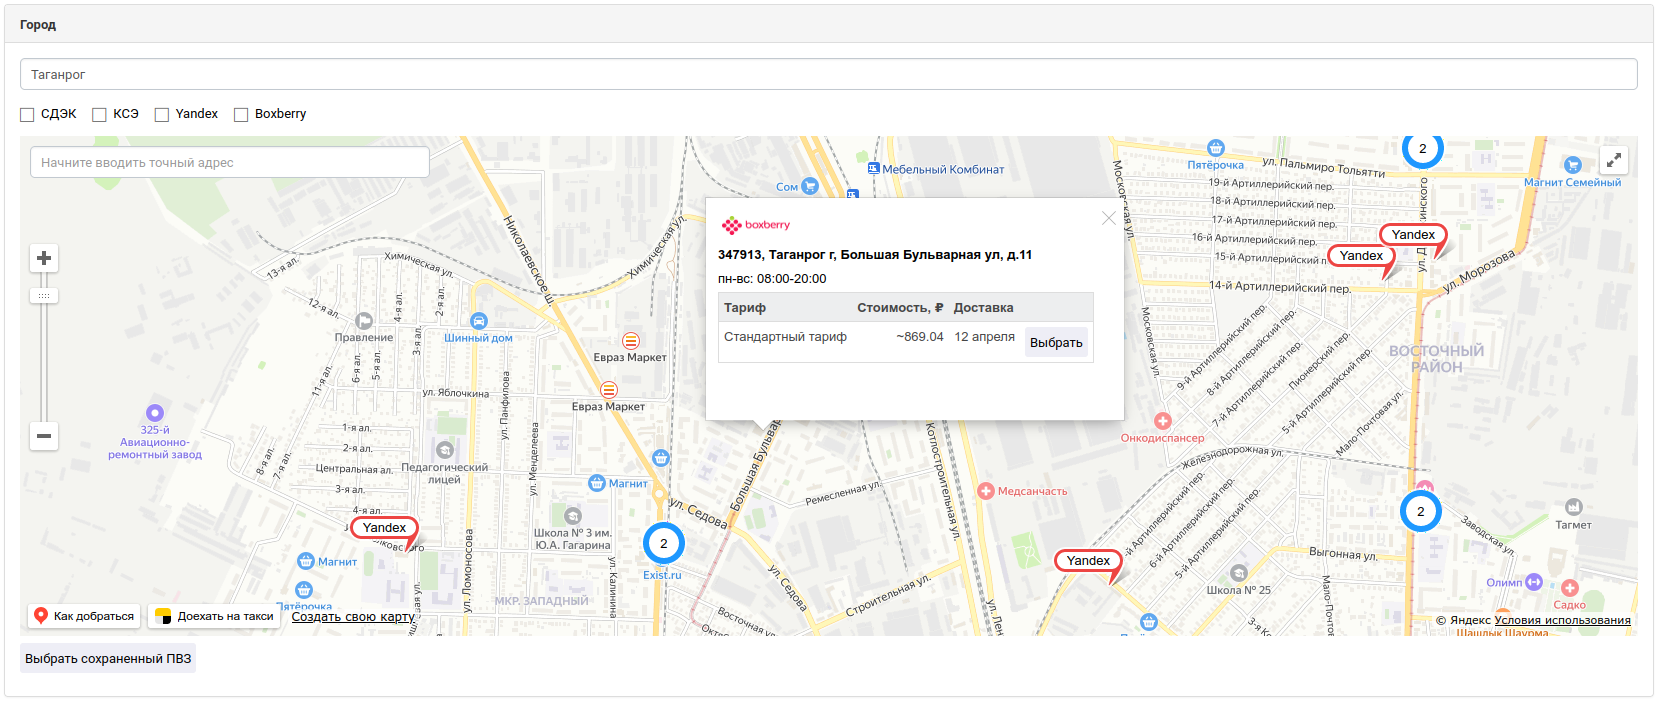Enable the СДЭК carrier checkbox
Image resolution: width=1658 pixels, height=702 pixels.
[x=27, y=115]
